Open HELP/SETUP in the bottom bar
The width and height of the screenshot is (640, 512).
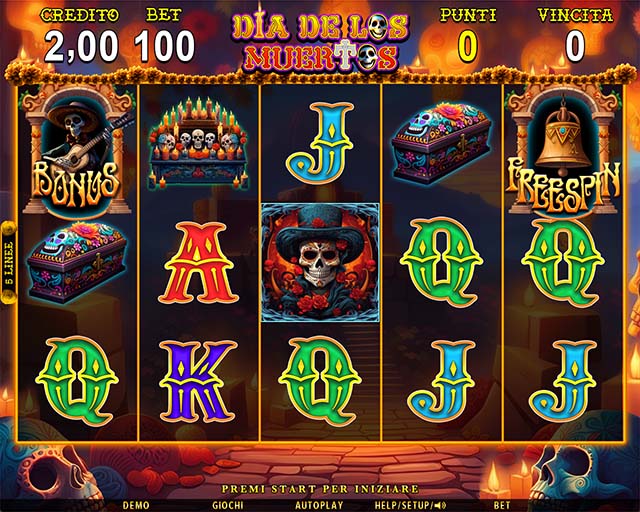pos(404,505)
